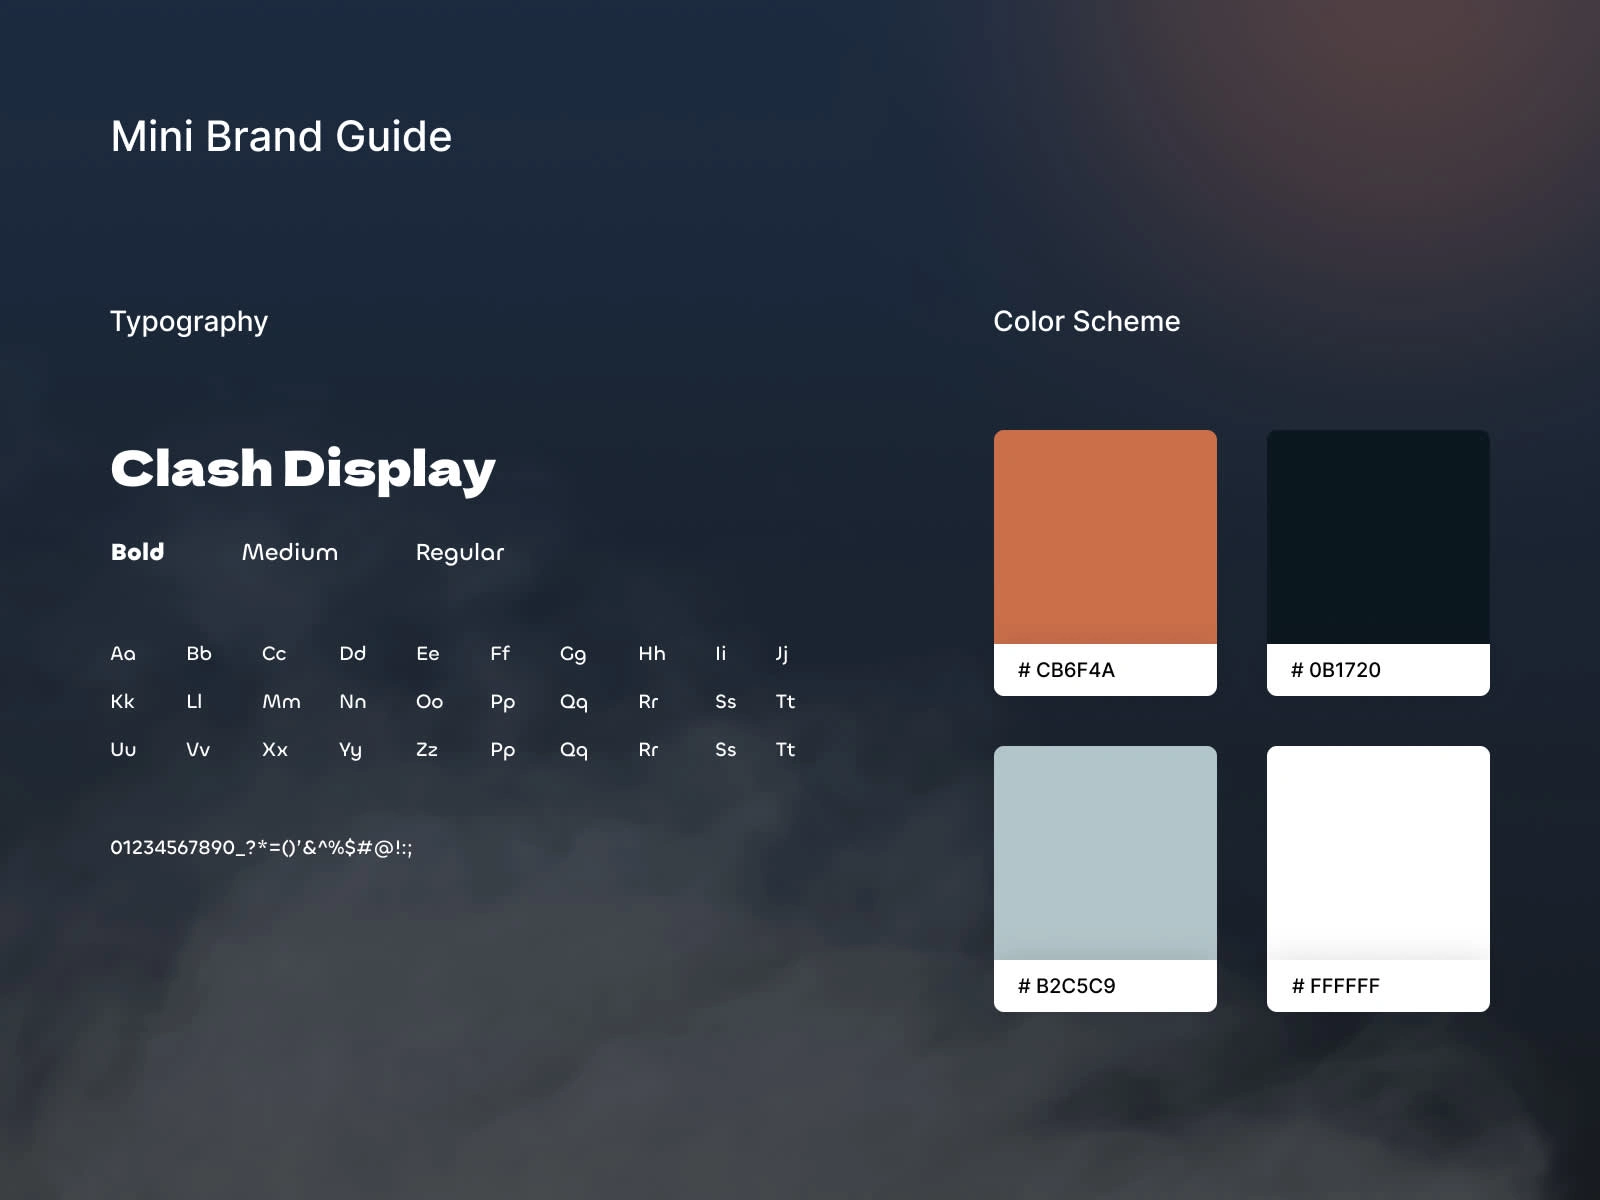Click the # CB6F4A hex label
The image size is (1600, 1200).
tap(1066, 670)
